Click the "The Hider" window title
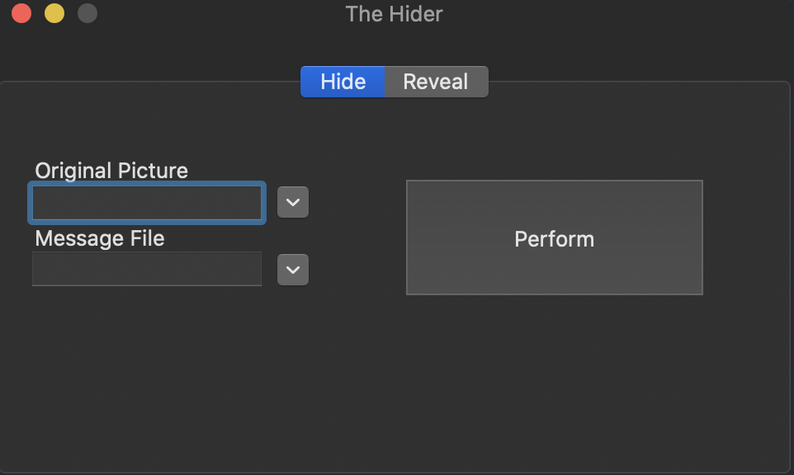This screenshot has width=794, height=475. (x=394, y=14)
